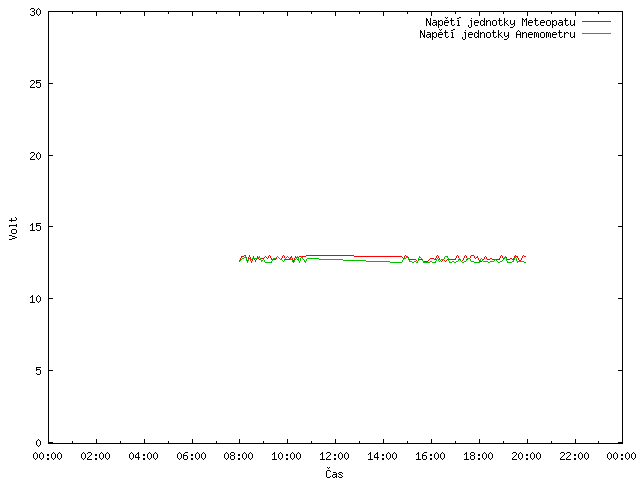This screenshot has width=640, height=480.
Task: Click the x-axis label 22:00
Action: pyautogui.click(x=574, y=456)
